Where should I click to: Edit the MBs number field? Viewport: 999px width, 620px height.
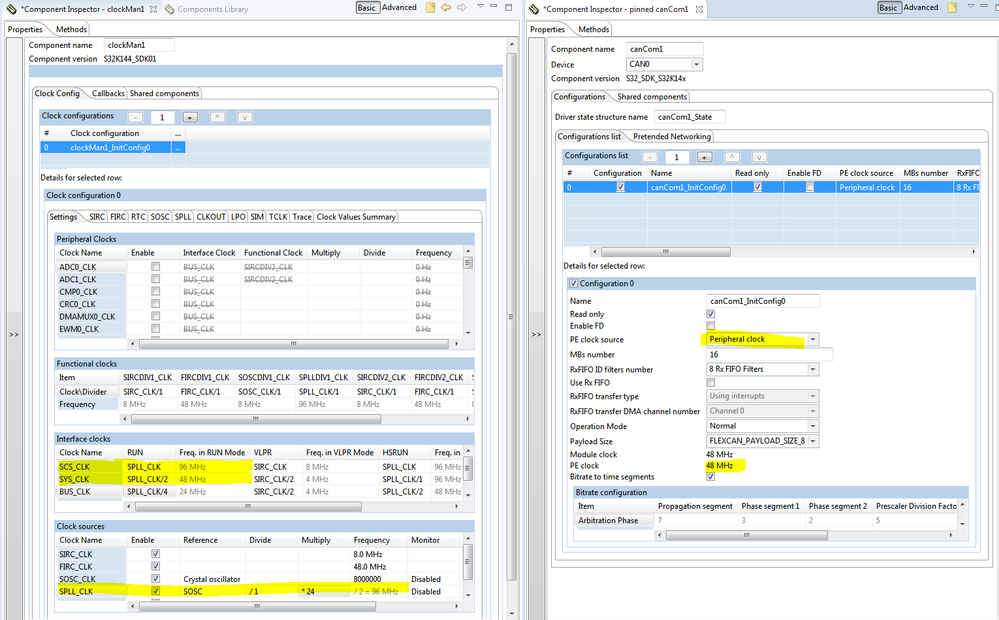pos(769,355)
